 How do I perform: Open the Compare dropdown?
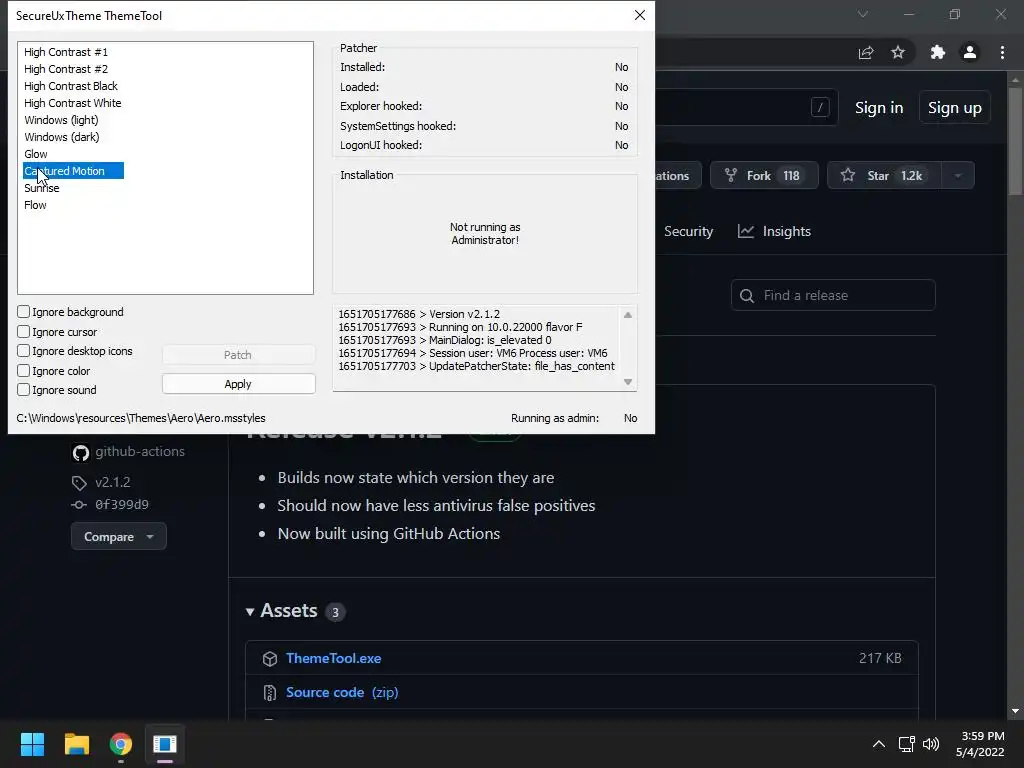coord(118,537)
